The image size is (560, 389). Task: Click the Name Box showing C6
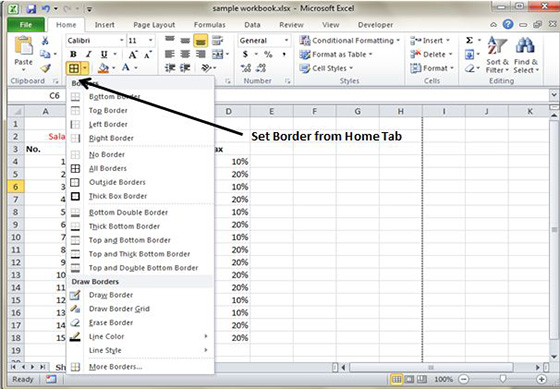tap(37, 96)
